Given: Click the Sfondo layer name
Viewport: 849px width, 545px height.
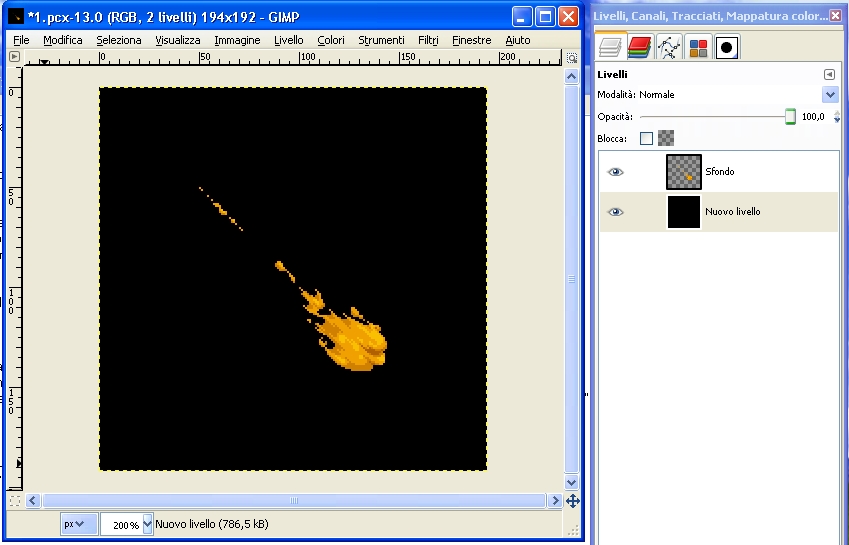Looking at the screenshot, I should [720, 172].
